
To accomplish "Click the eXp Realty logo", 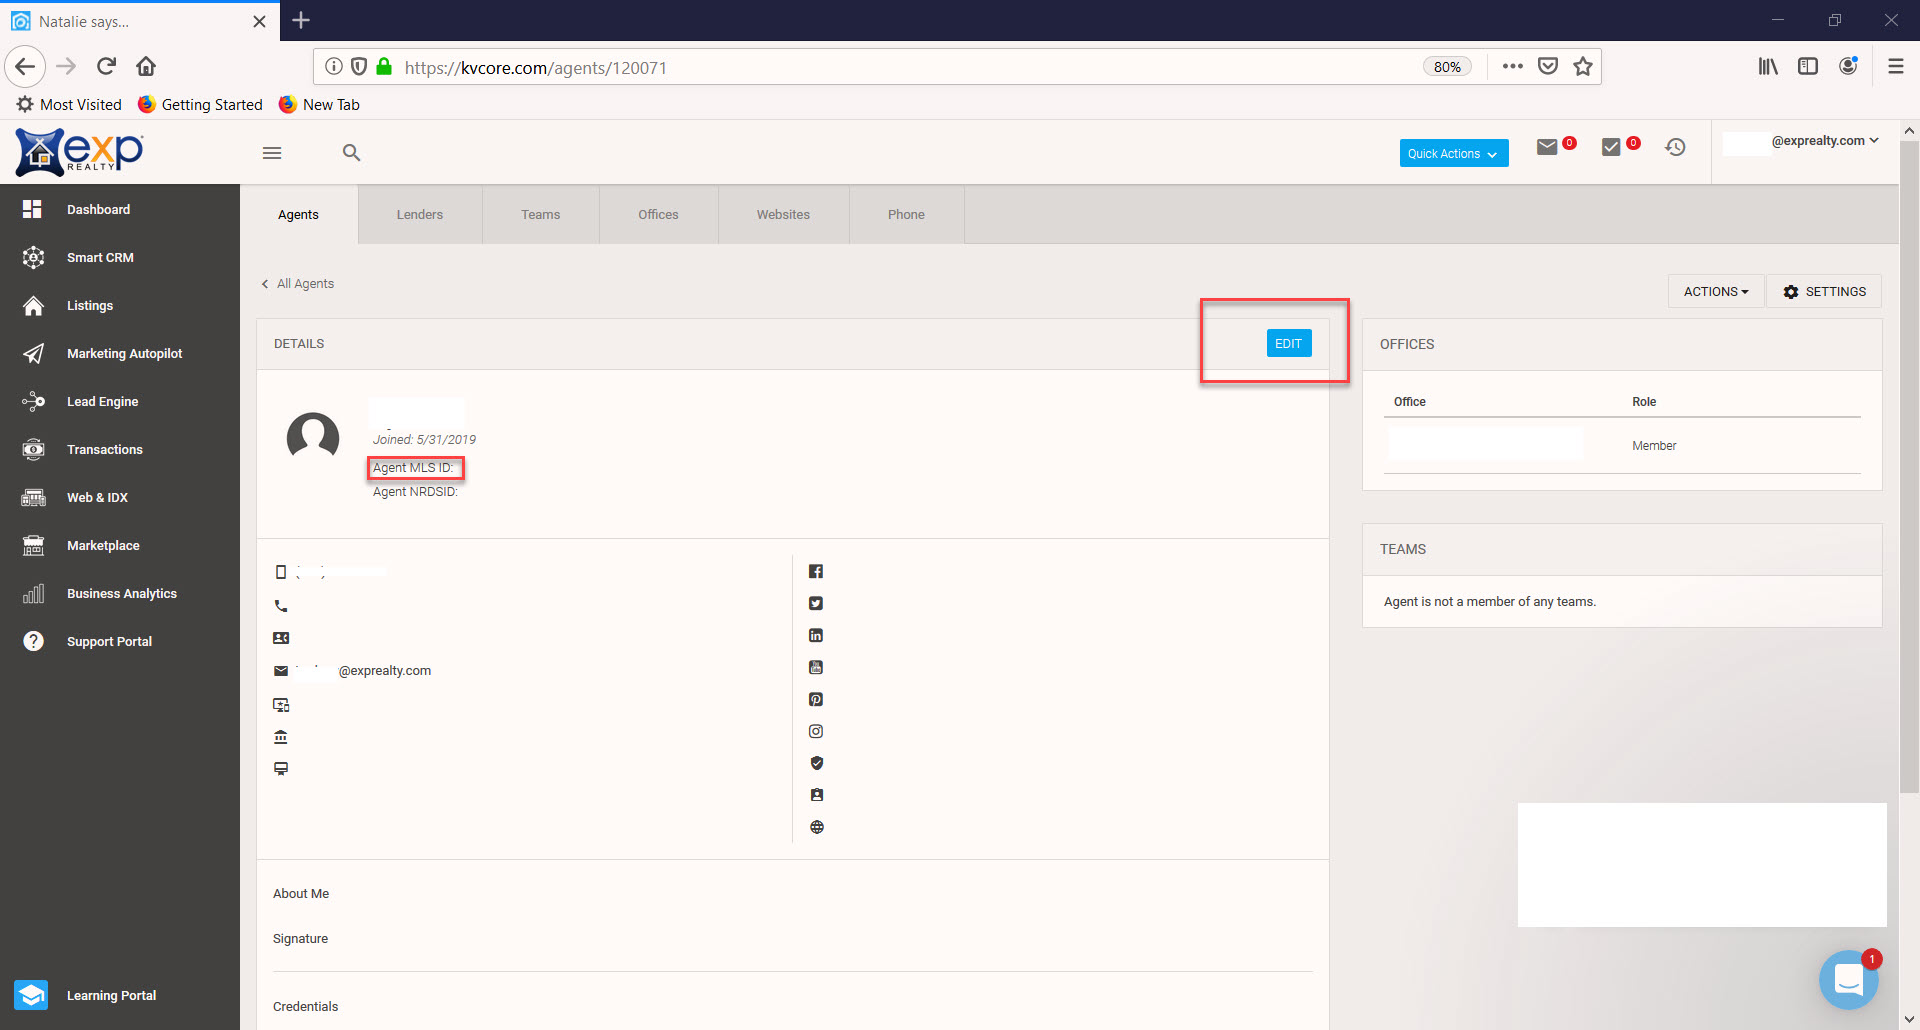I will (x=80, y=152).
